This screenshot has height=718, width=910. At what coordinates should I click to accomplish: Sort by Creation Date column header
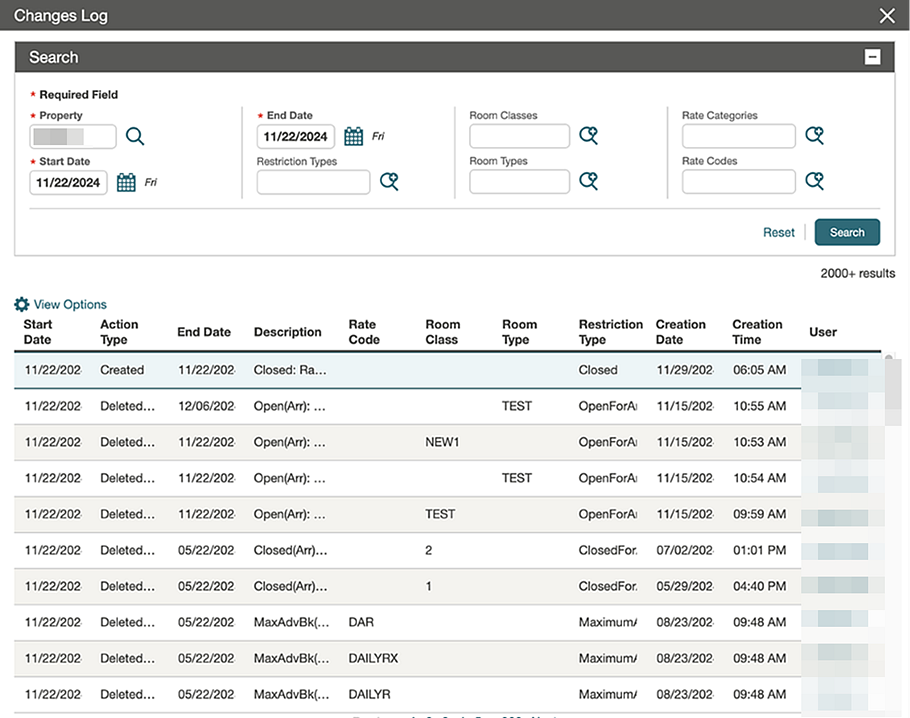tap(681, 332)
